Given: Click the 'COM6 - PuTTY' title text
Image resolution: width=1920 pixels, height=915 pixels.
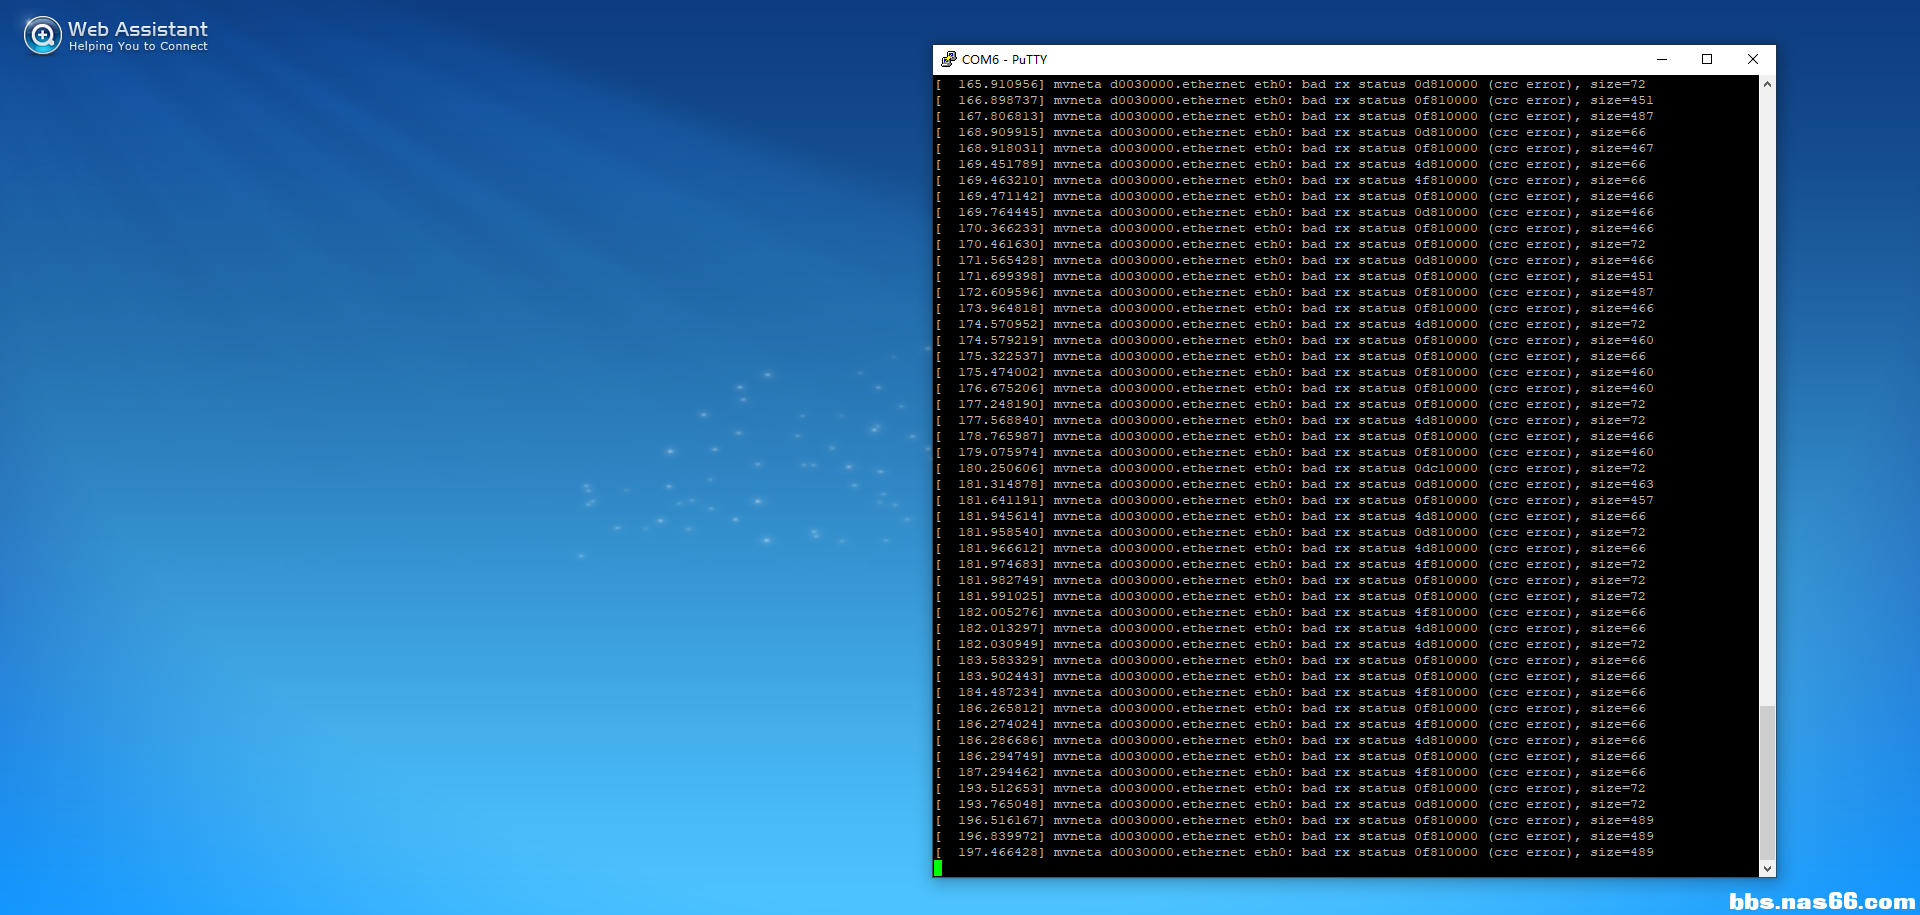Looking at the screenshot, I should pyautogui.click(x=1004, y=59).
